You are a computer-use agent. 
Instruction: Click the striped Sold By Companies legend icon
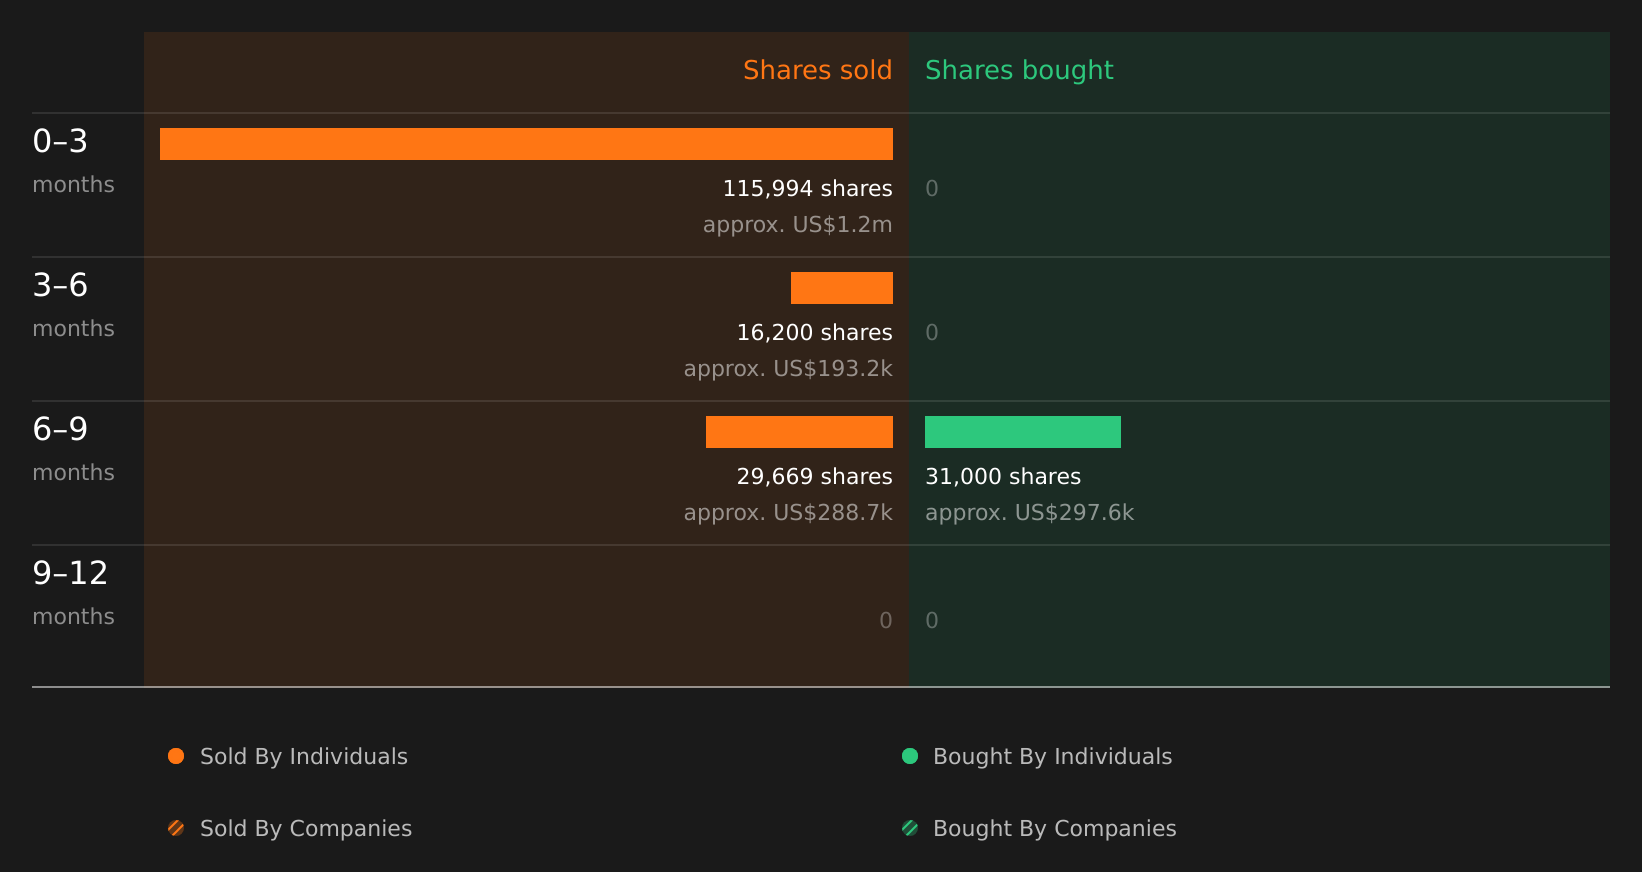176,828
